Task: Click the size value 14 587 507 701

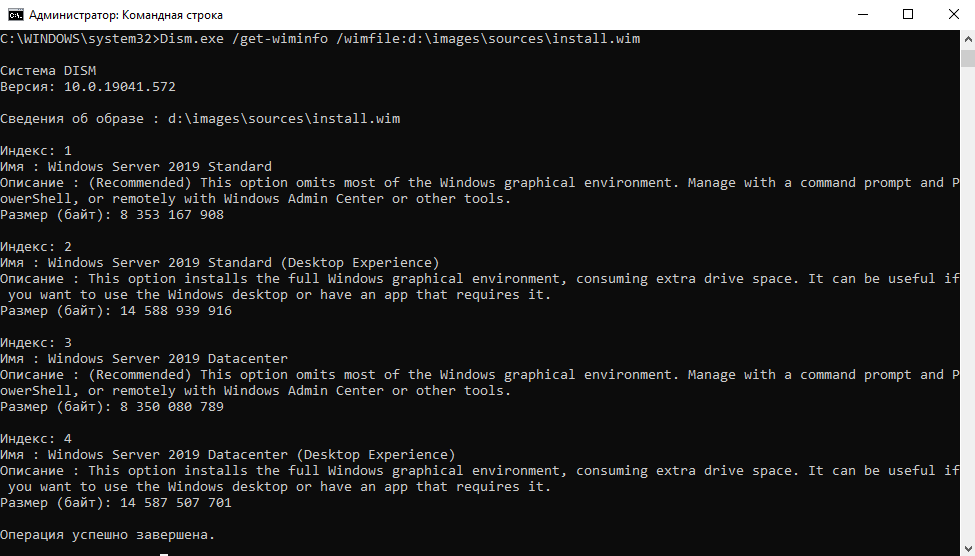Action: (x=176, y=503)
